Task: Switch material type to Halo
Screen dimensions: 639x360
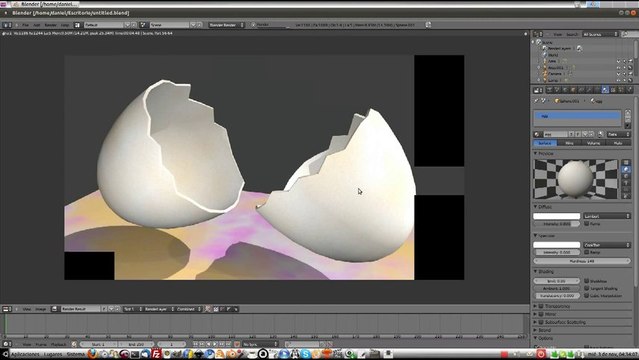Action: tap(618, 143)
